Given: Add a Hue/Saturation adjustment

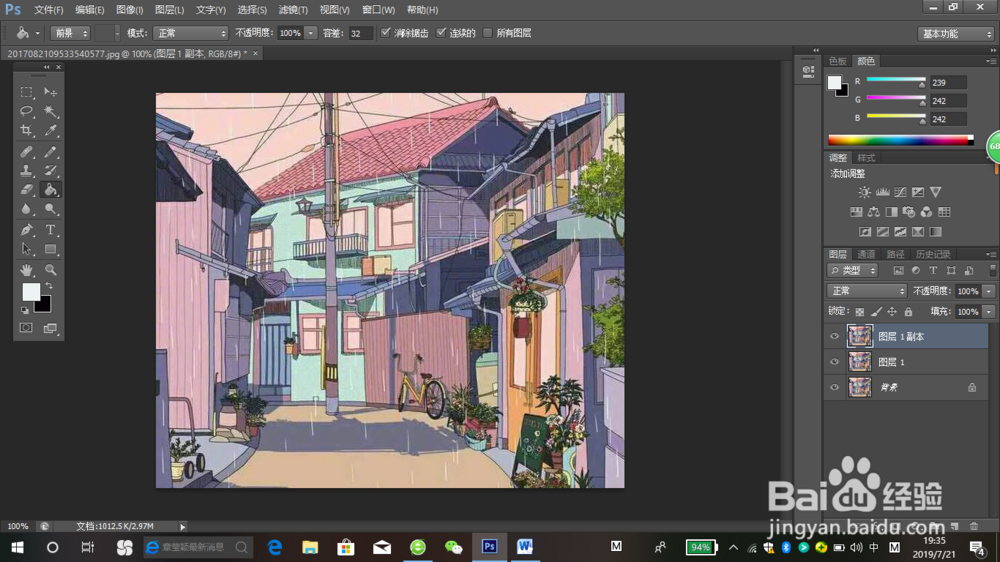Looking at the screenshot, I should pos(856,212).
